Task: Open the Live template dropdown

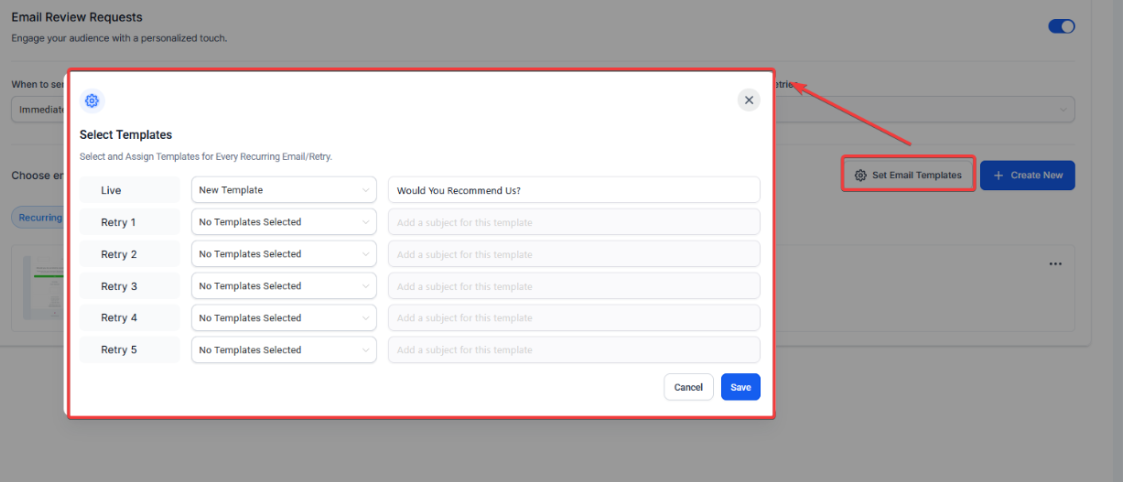Action: (x=283, y=190)
